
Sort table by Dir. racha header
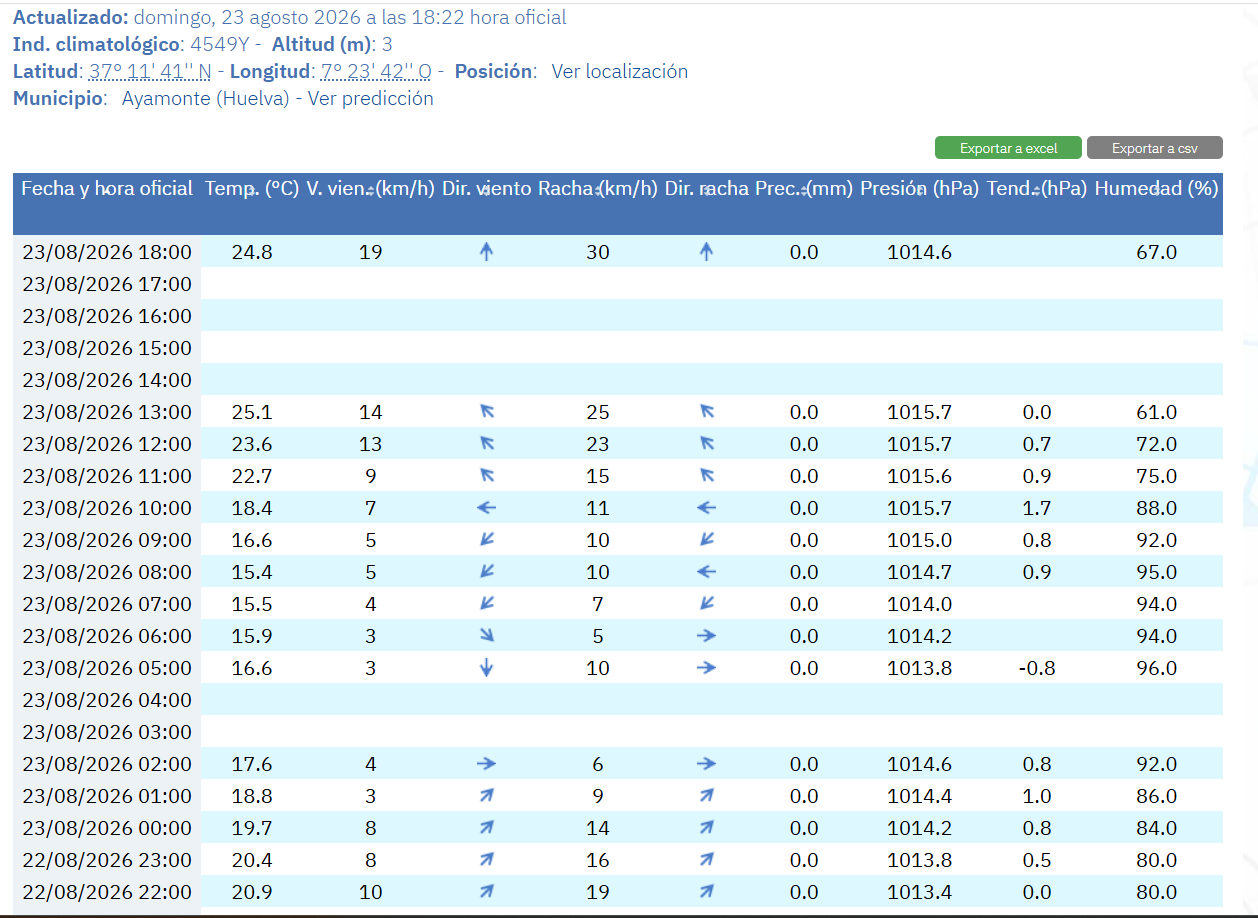pos(706,188)
